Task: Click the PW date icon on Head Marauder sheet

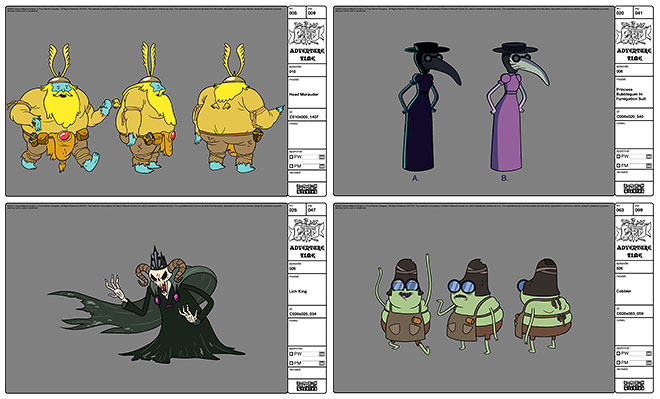Action: [322, 157]
